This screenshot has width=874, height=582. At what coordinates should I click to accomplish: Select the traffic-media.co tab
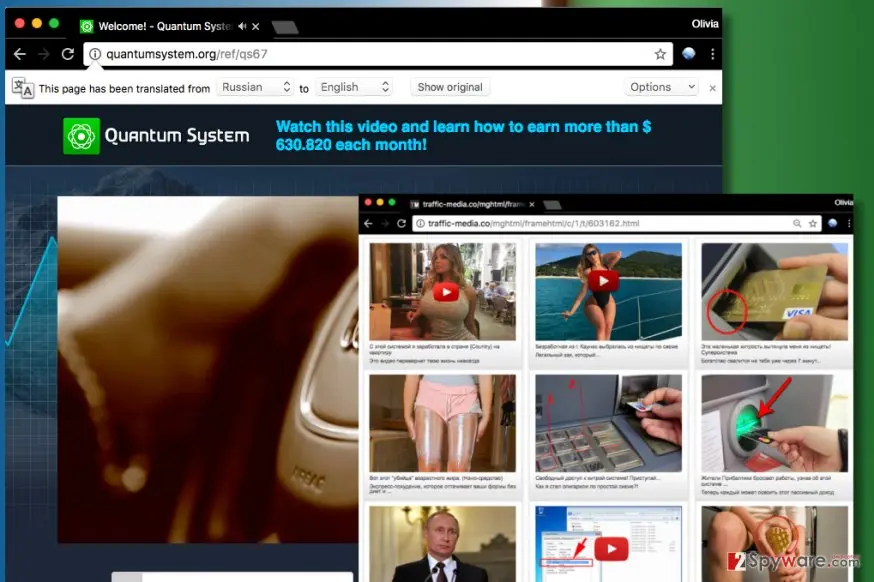pyautogui.click(x=473, y=204)
